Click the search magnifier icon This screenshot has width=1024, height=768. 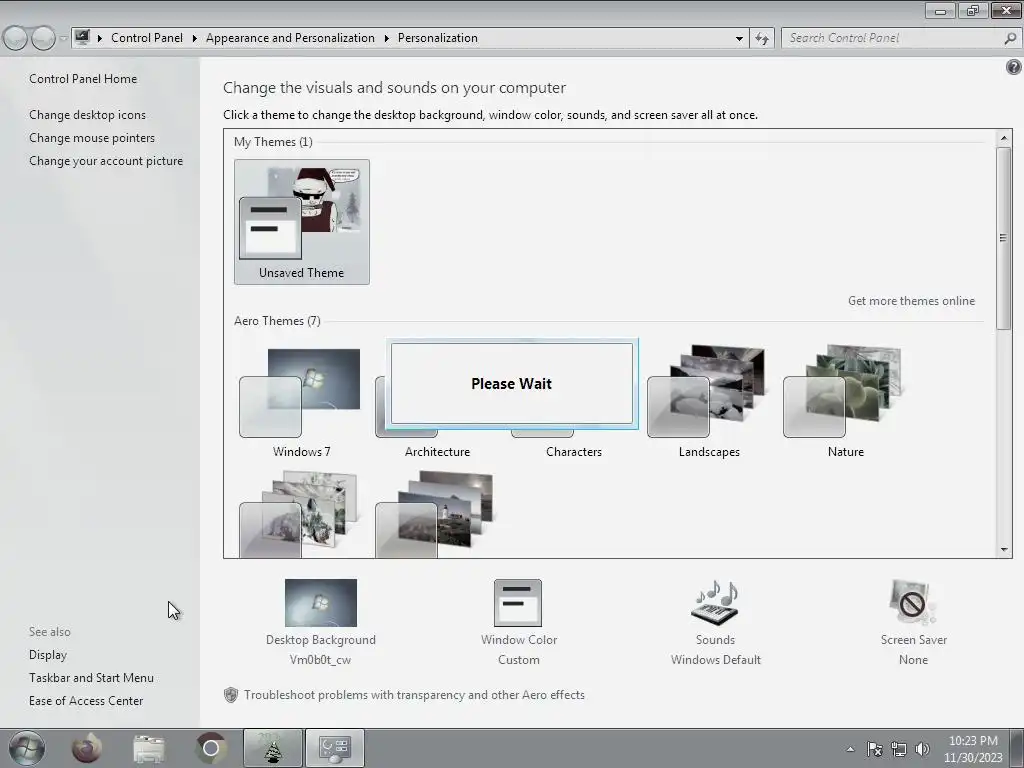(x=1010, y=39)
